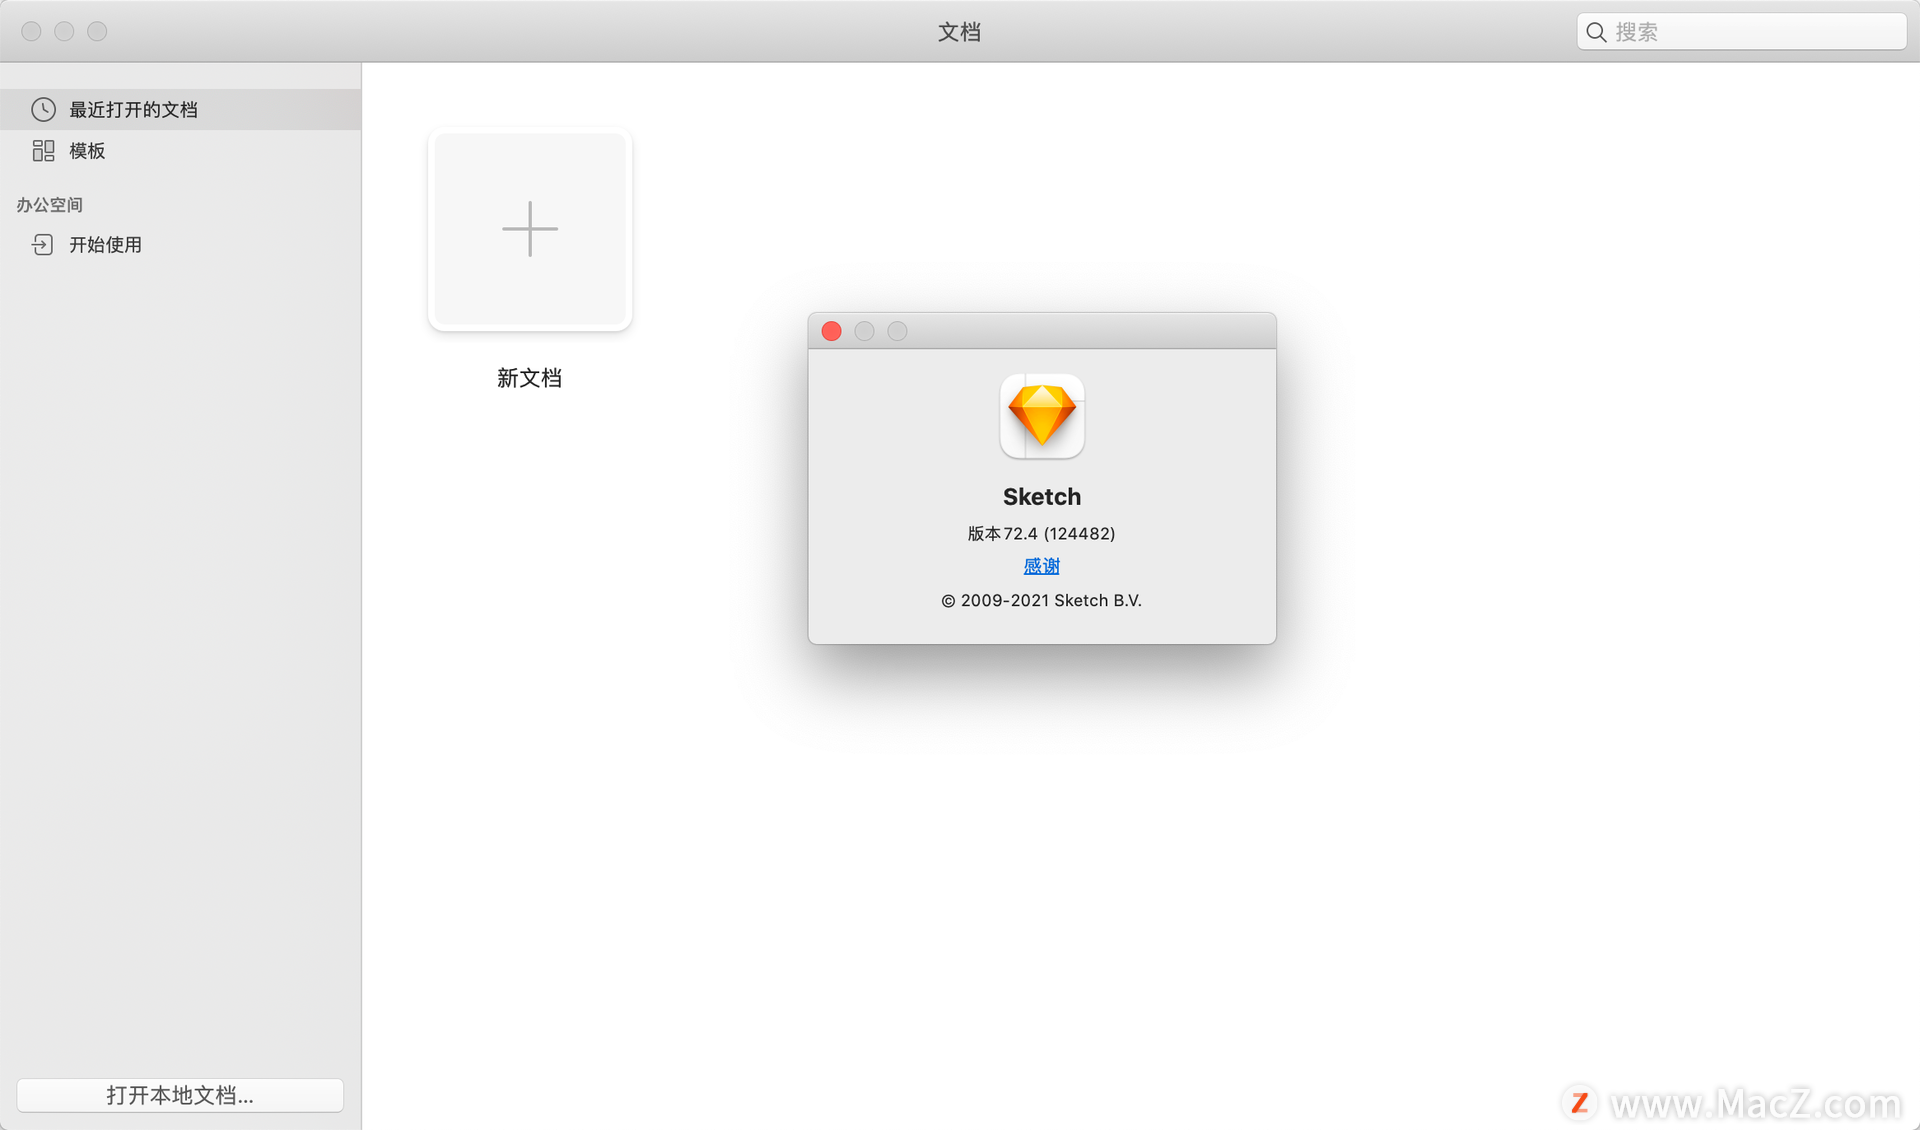The height and width of the screenshot is (1130, 1920).
Task: Click the clock icon beside 最近打开的文档
Action: (x=43, y=109)
